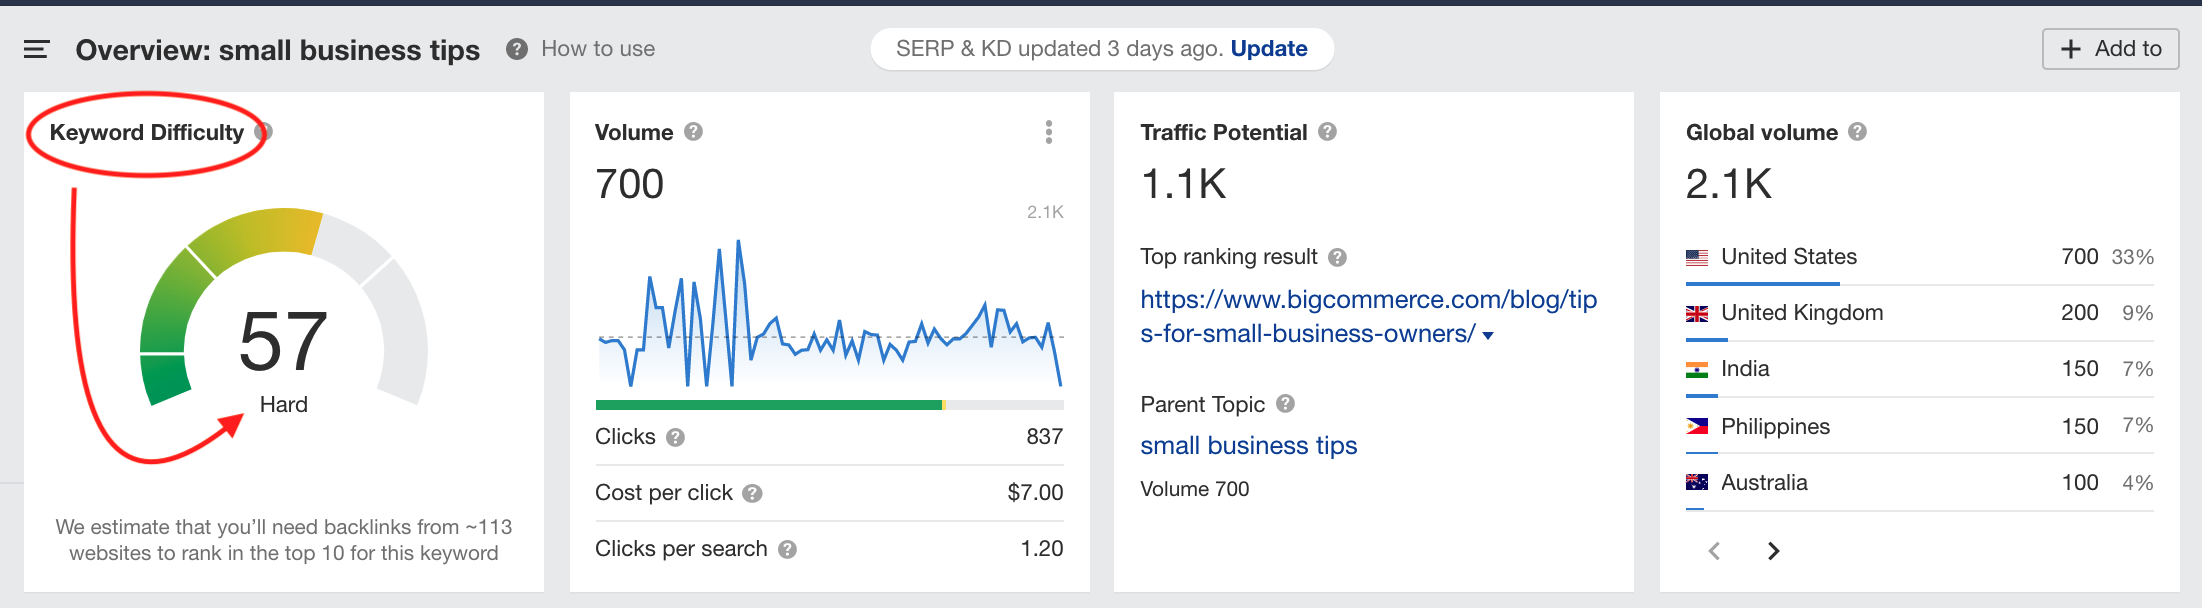Click the Keyword Difficulty help icon
Screen dimensions: 2202x608
click(263, 131)
